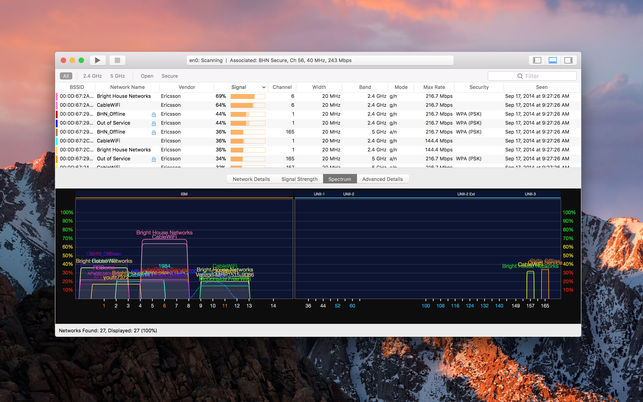Sort by Signal column header arrow

pyautogui.click(x=263, y=87)
